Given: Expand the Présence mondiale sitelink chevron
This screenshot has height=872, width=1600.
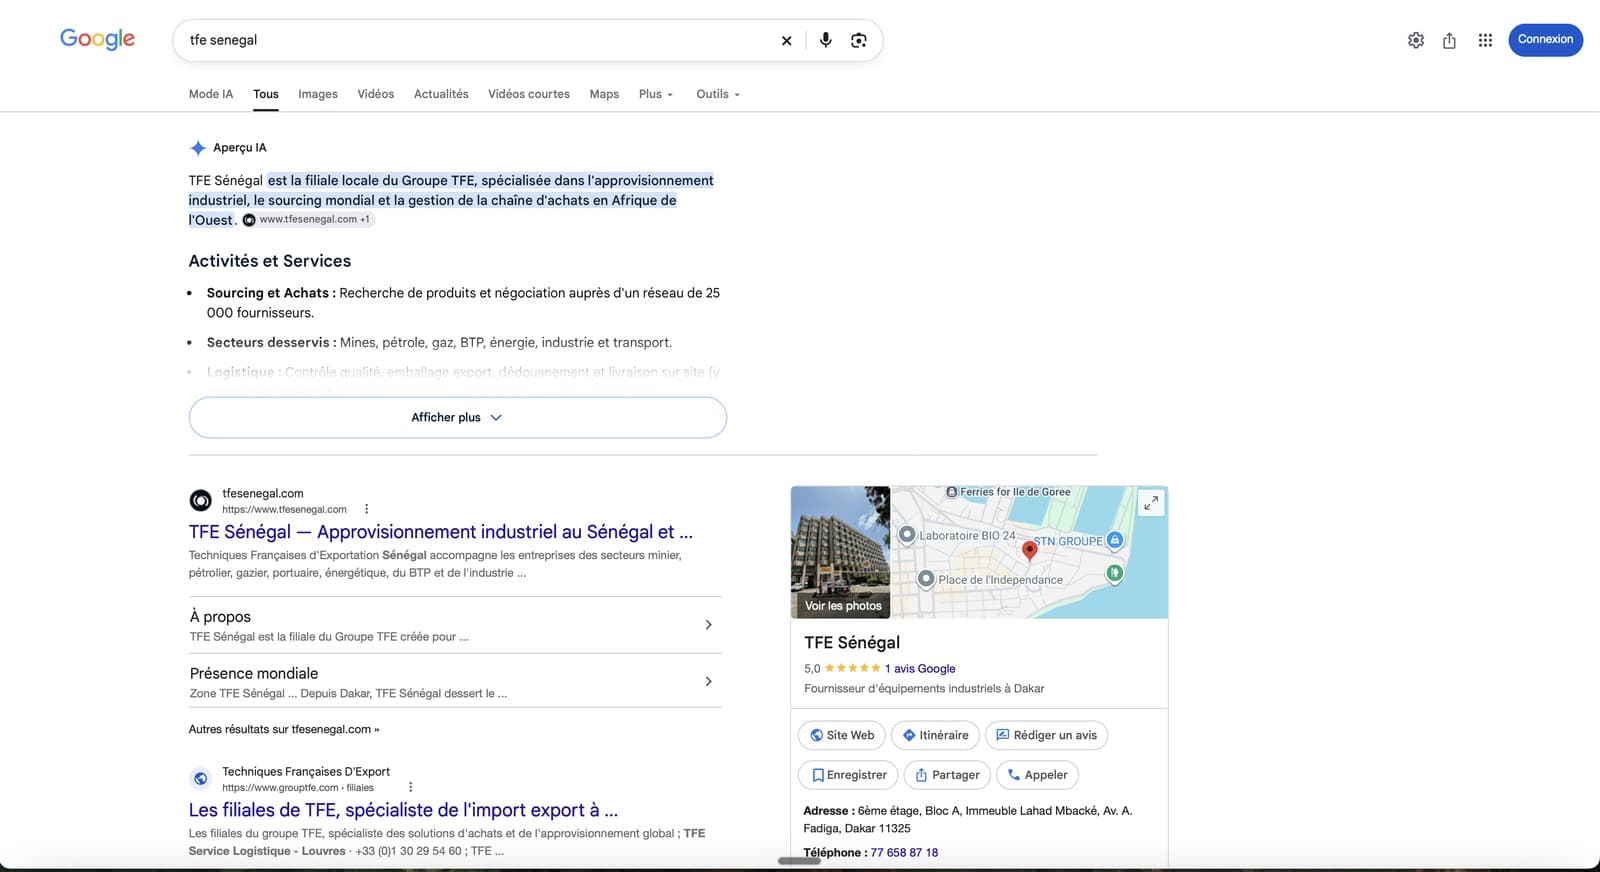Looking at the screenshot, I should click(708, 682).
